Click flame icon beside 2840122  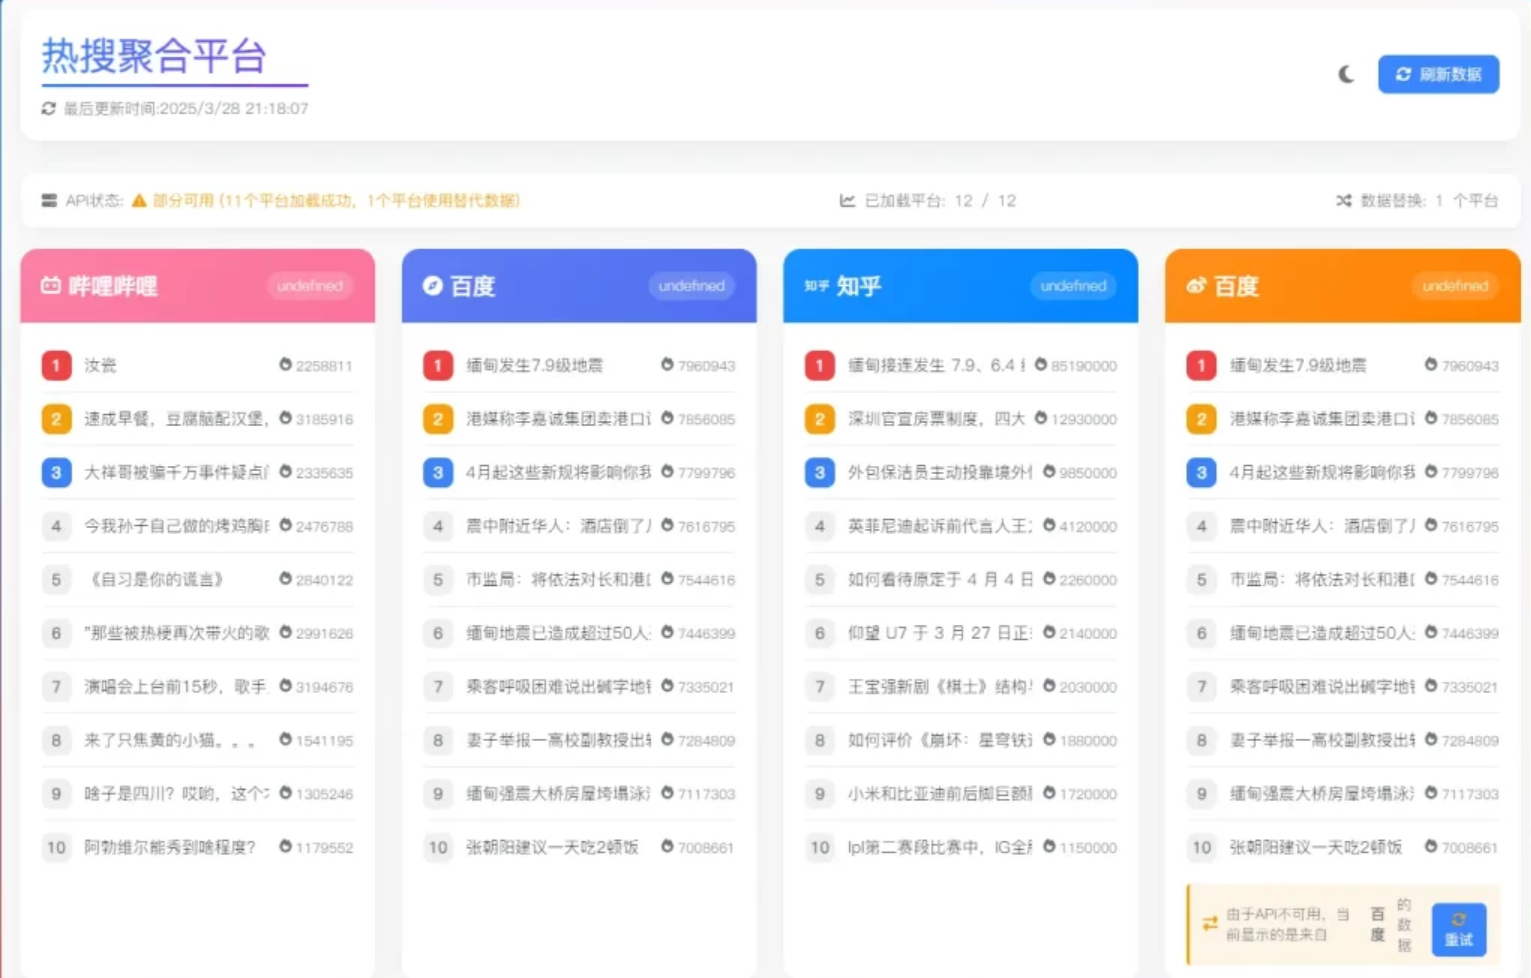click(285, 579)
